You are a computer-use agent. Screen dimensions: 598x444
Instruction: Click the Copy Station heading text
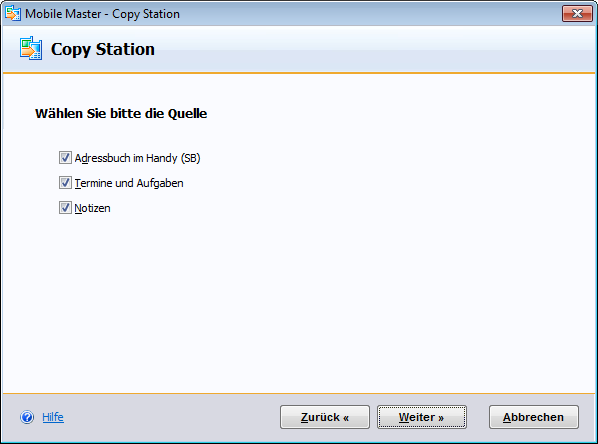pyautogui.click(x=103, y=49)
